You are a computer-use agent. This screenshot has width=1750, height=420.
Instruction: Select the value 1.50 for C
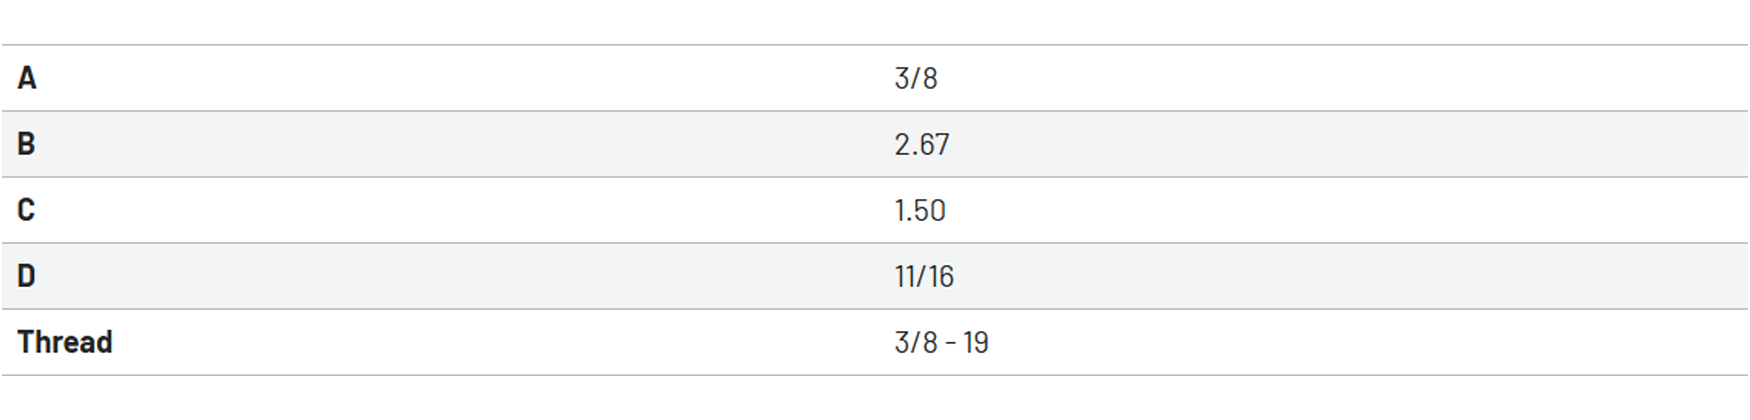(x=920, y=210)
